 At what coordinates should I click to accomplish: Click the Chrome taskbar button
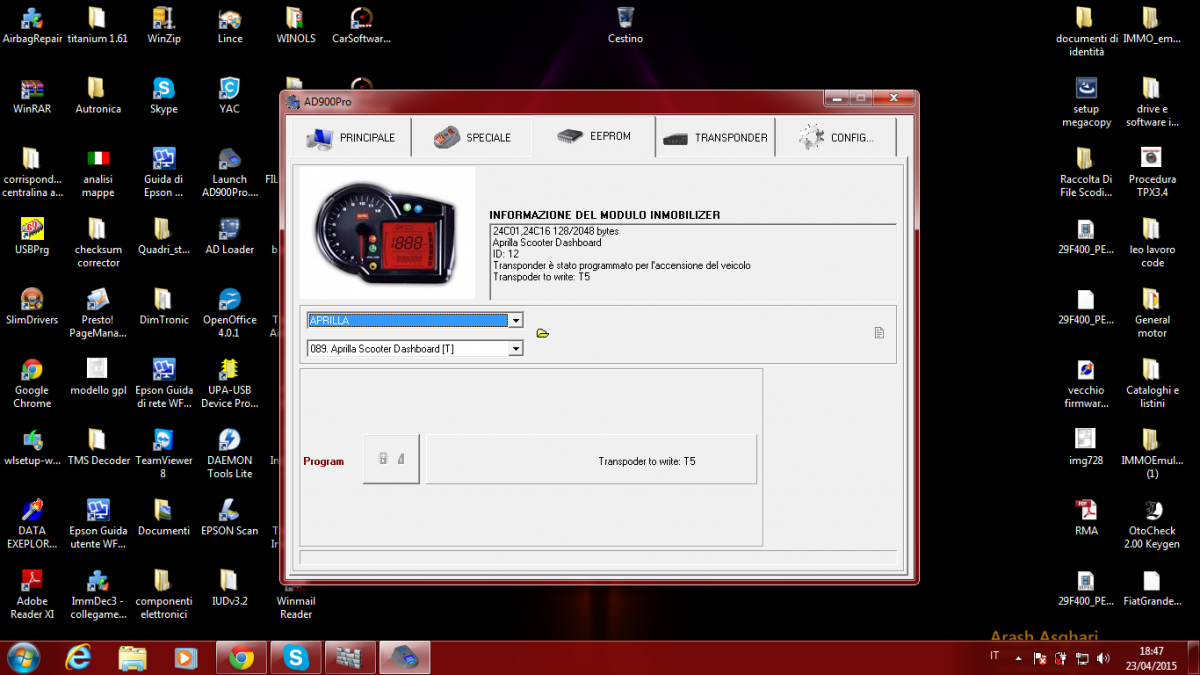[x=241, y=658]
